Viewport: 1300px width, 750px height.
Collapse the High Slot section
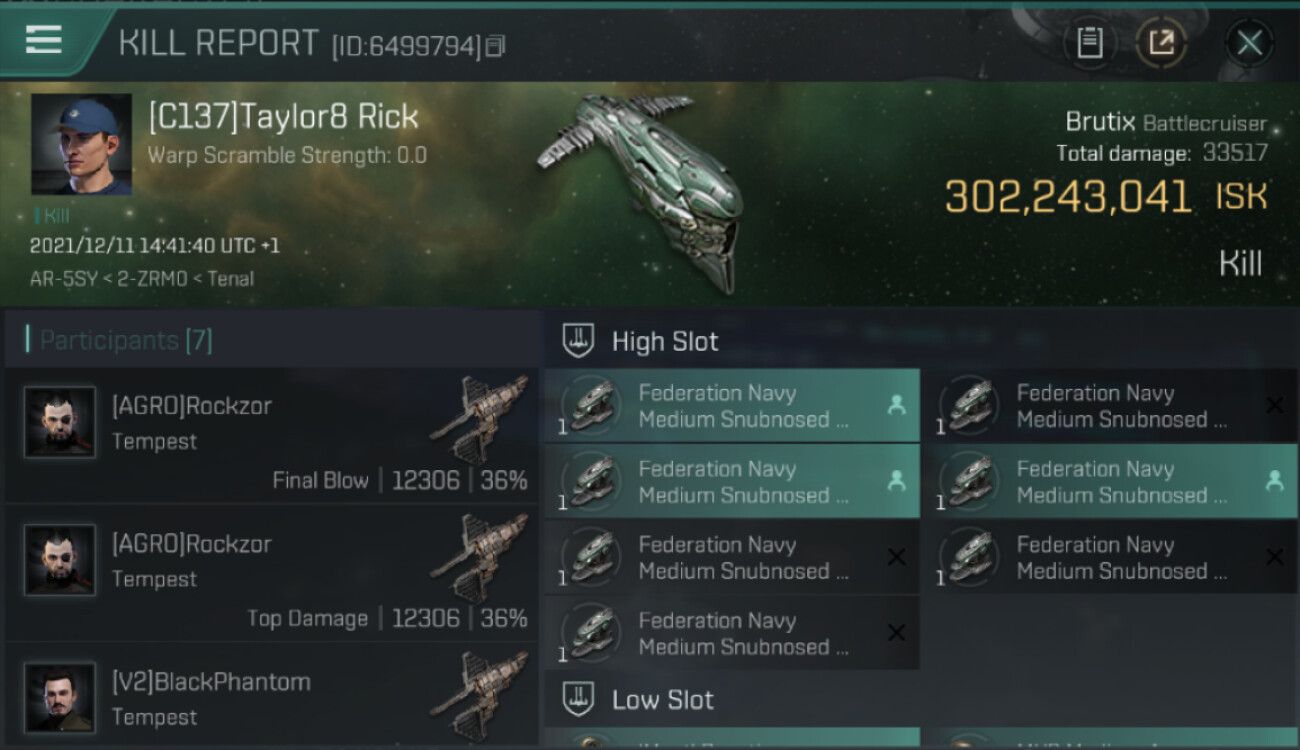[580, 341]
